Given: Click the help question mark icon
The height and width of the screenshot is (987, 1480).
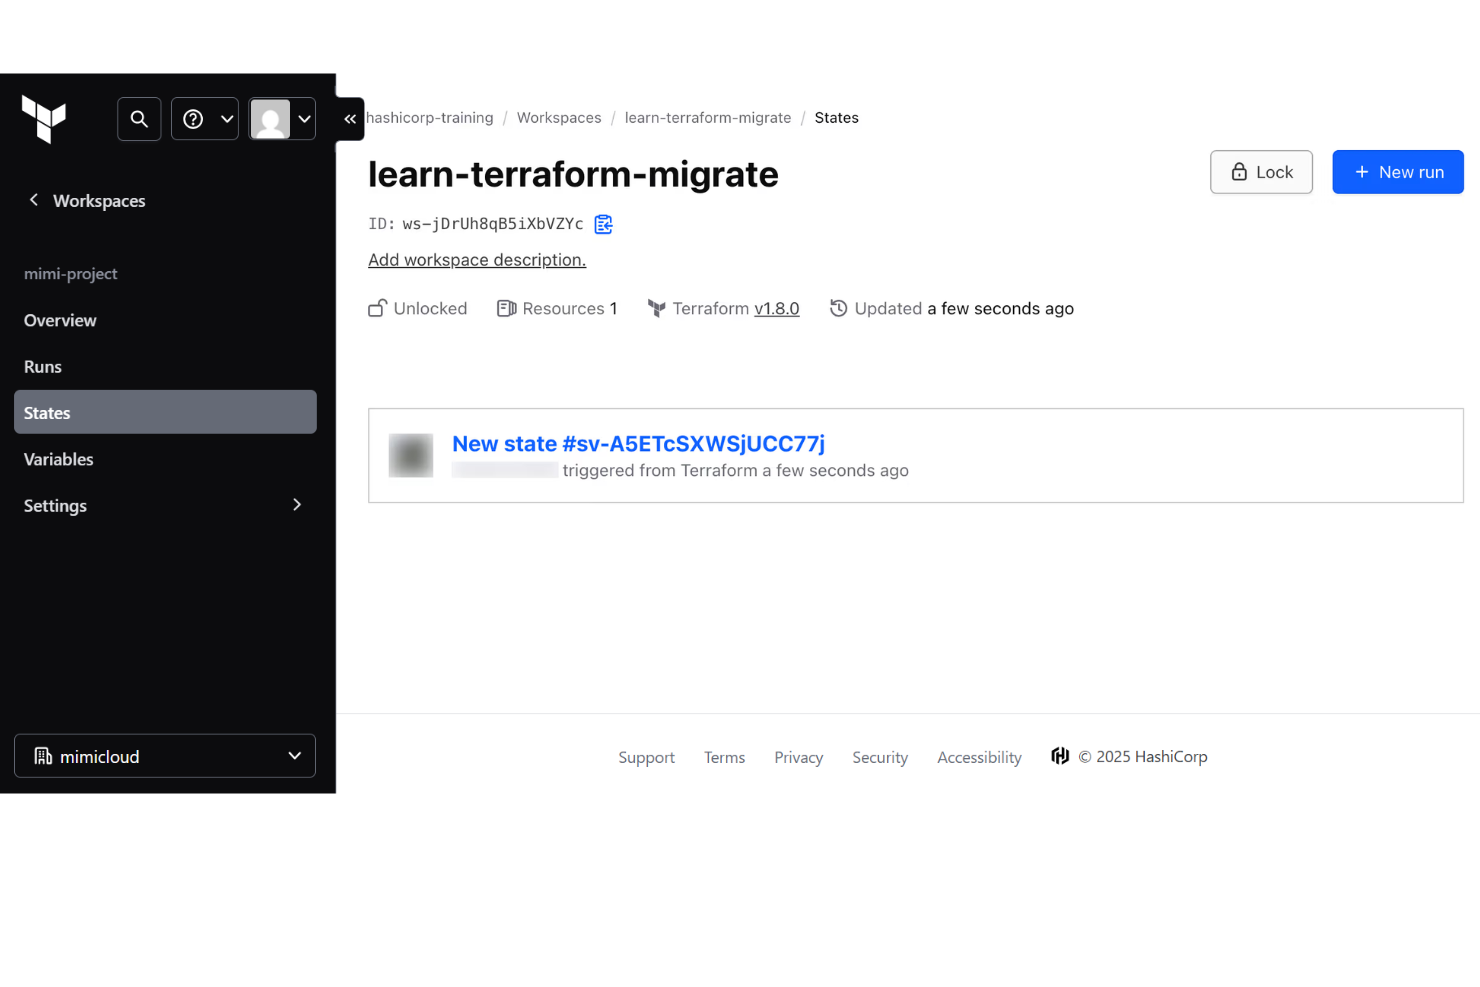Looking at the screenshot, I should pos(192,118).
